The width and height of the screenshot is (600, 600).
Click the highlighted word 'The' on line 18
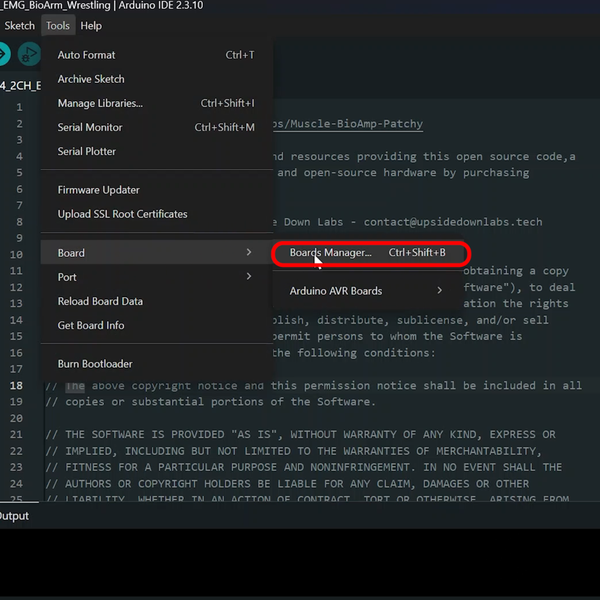coord(75,386)
